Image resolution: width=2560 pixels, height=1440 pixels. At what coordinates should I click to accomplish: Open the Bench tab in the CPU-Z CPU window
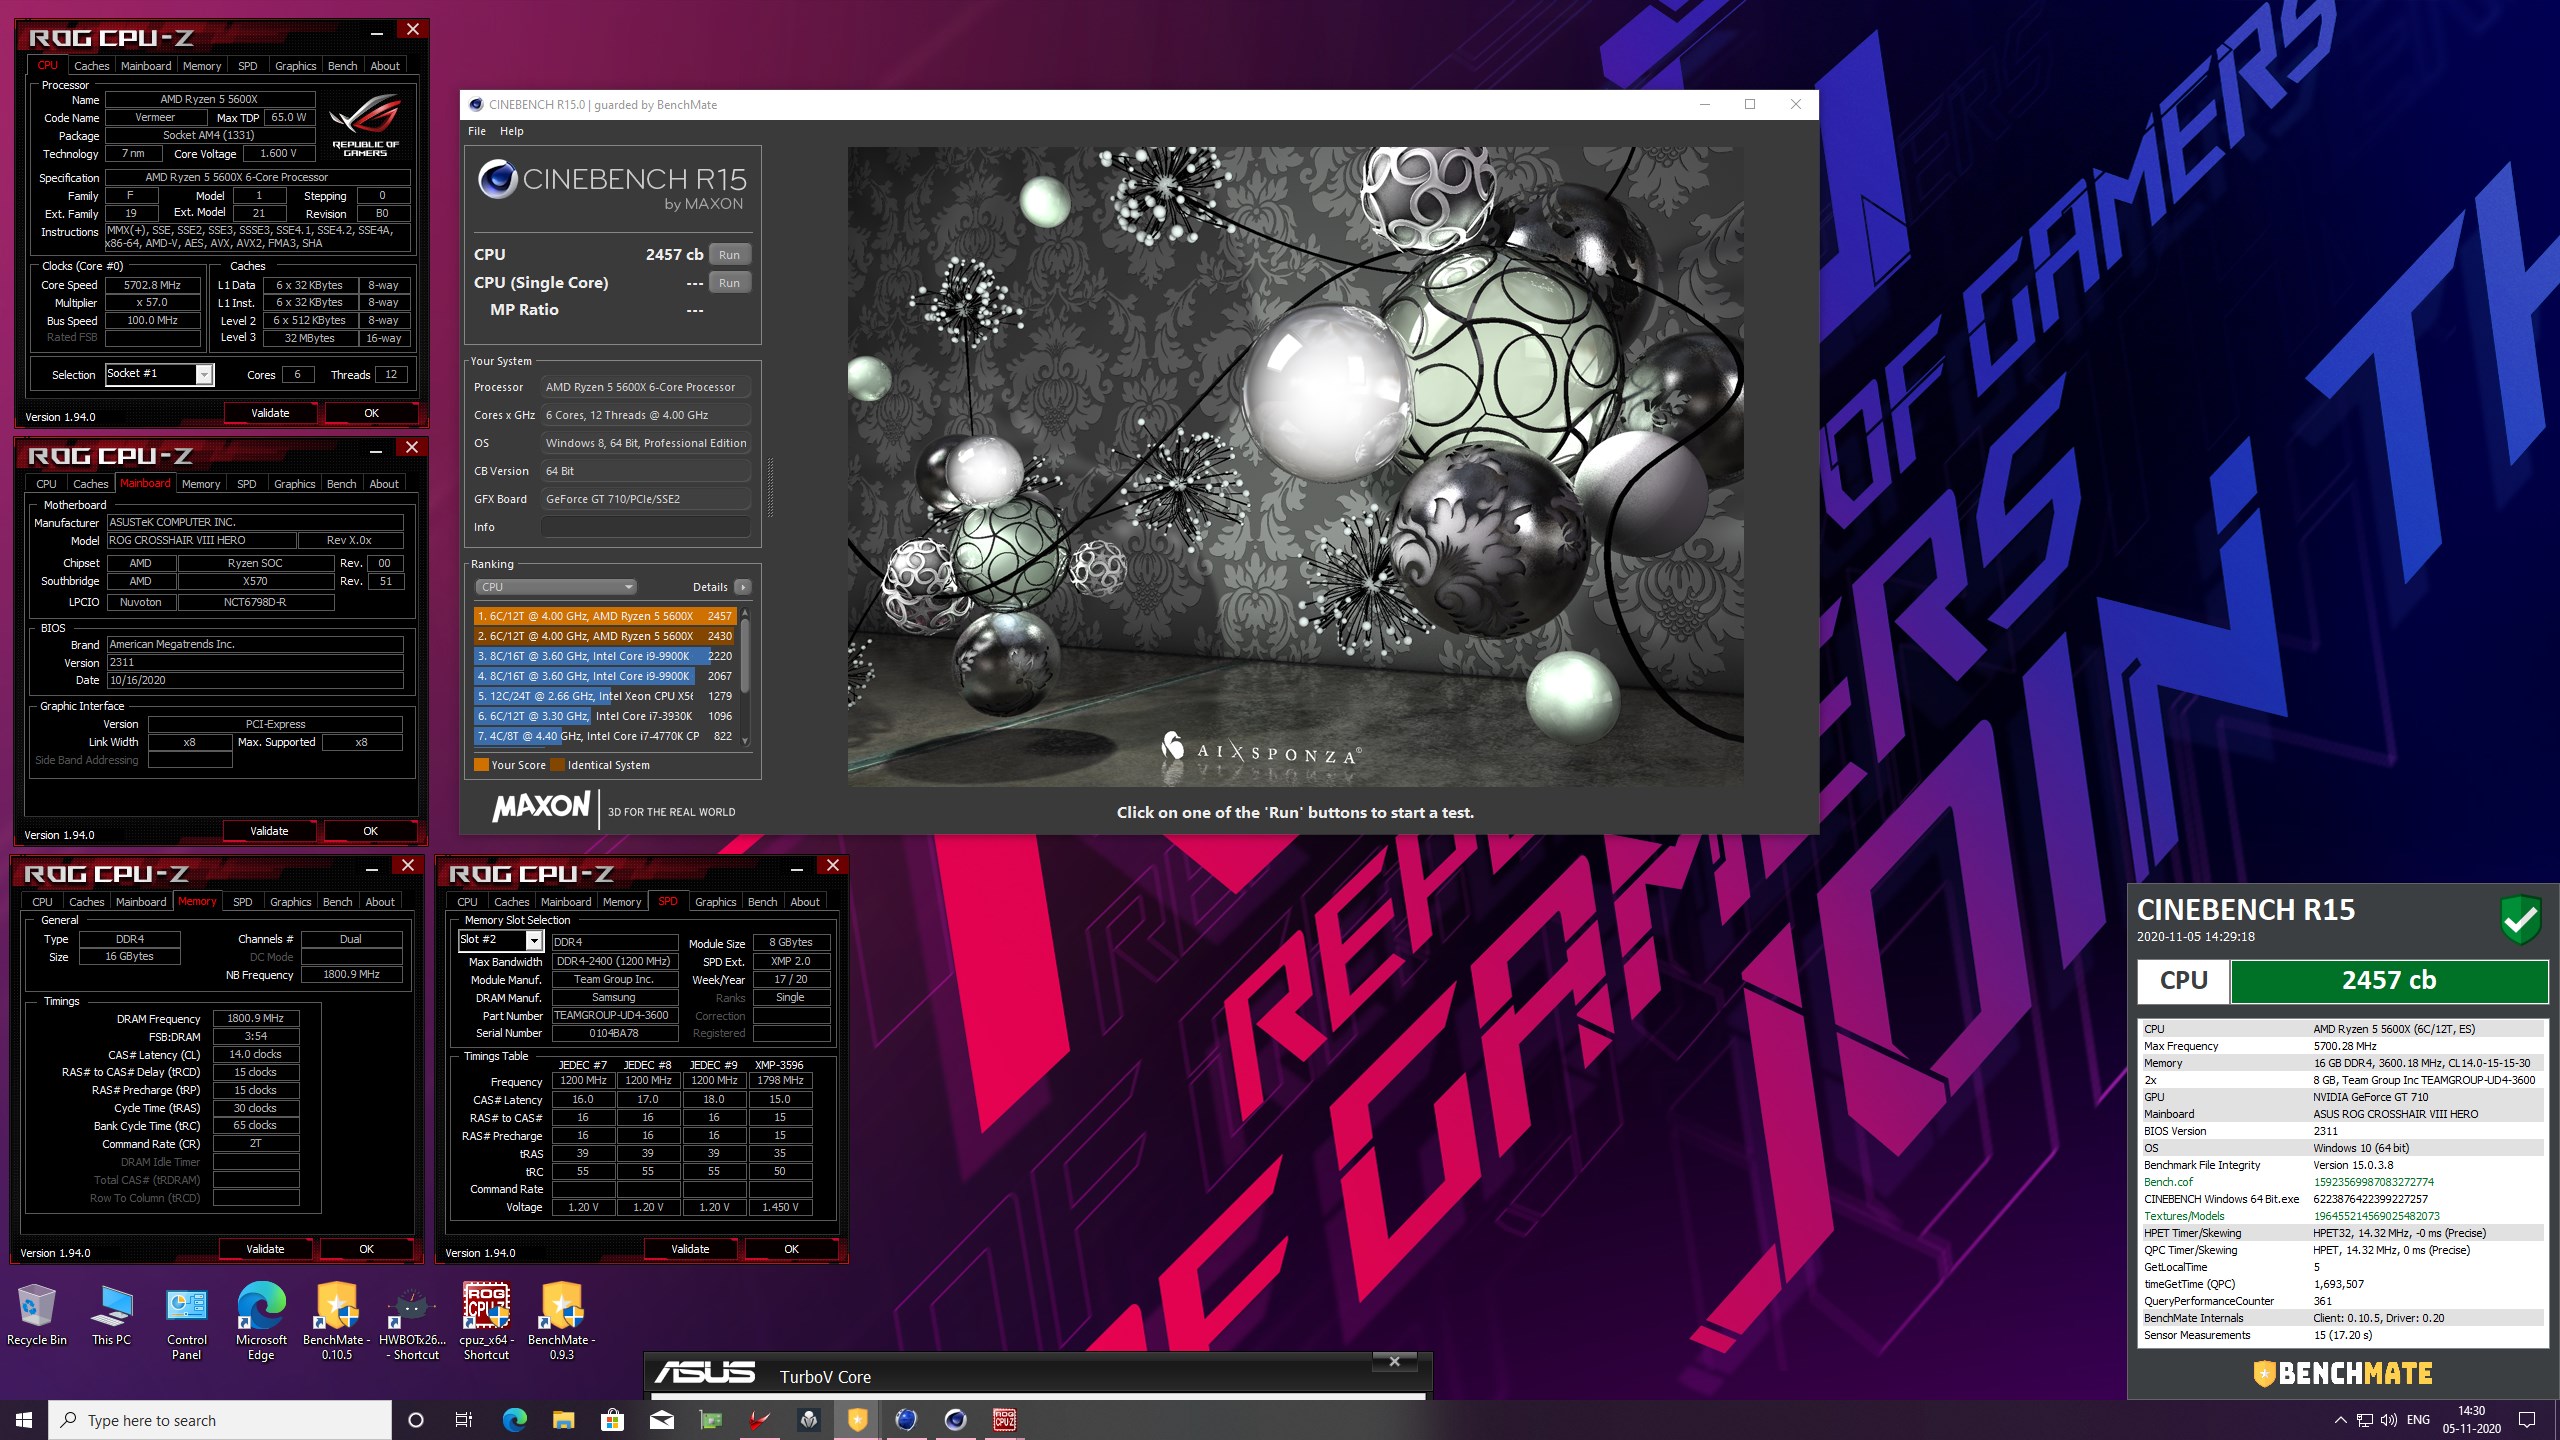(342, 66)
